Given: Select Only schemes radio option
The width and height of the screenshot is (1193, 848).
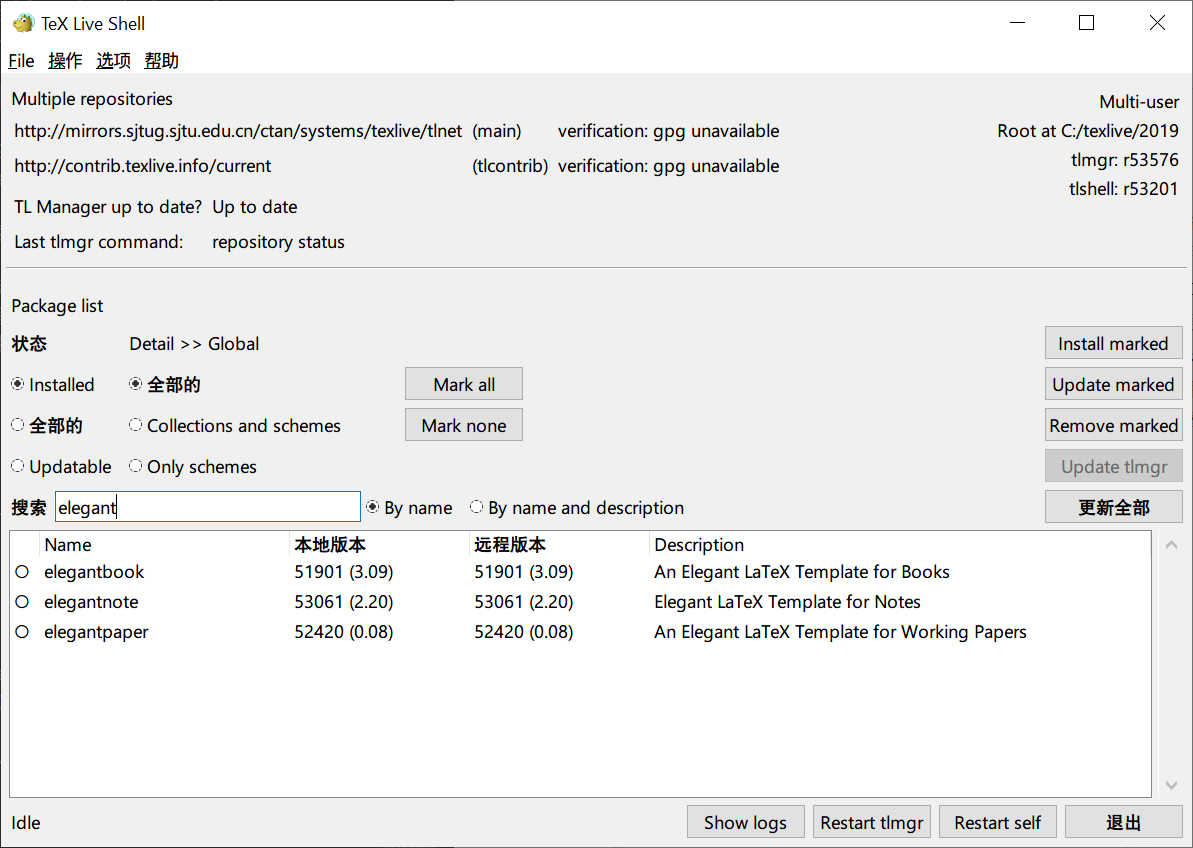Looking at the screenshot, I should (x=136, y=467).
